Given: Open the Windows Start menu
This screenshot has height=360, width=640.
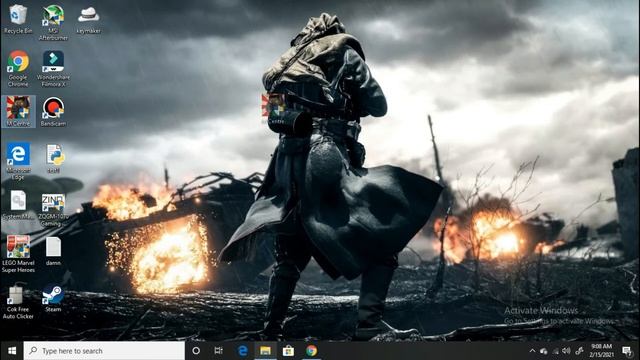Looking at the screenshot, I should coord(11,351).
